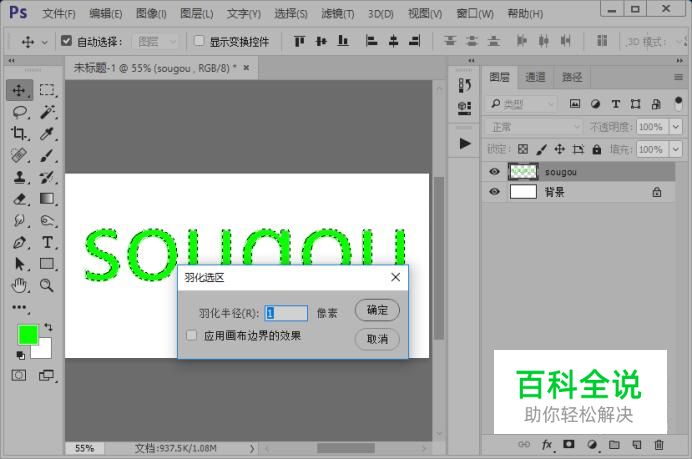Click the green foreground color swatch
692x459 pixels.
point(27,334)
